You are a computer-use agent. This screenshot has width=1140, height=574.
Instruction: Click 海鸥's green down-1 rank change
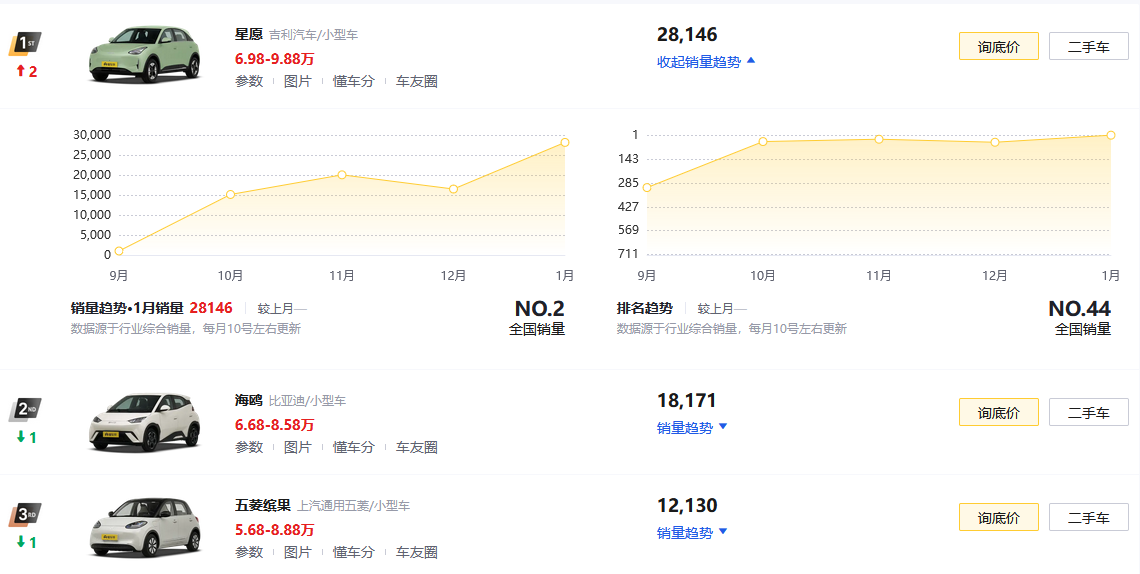point(26,437)
